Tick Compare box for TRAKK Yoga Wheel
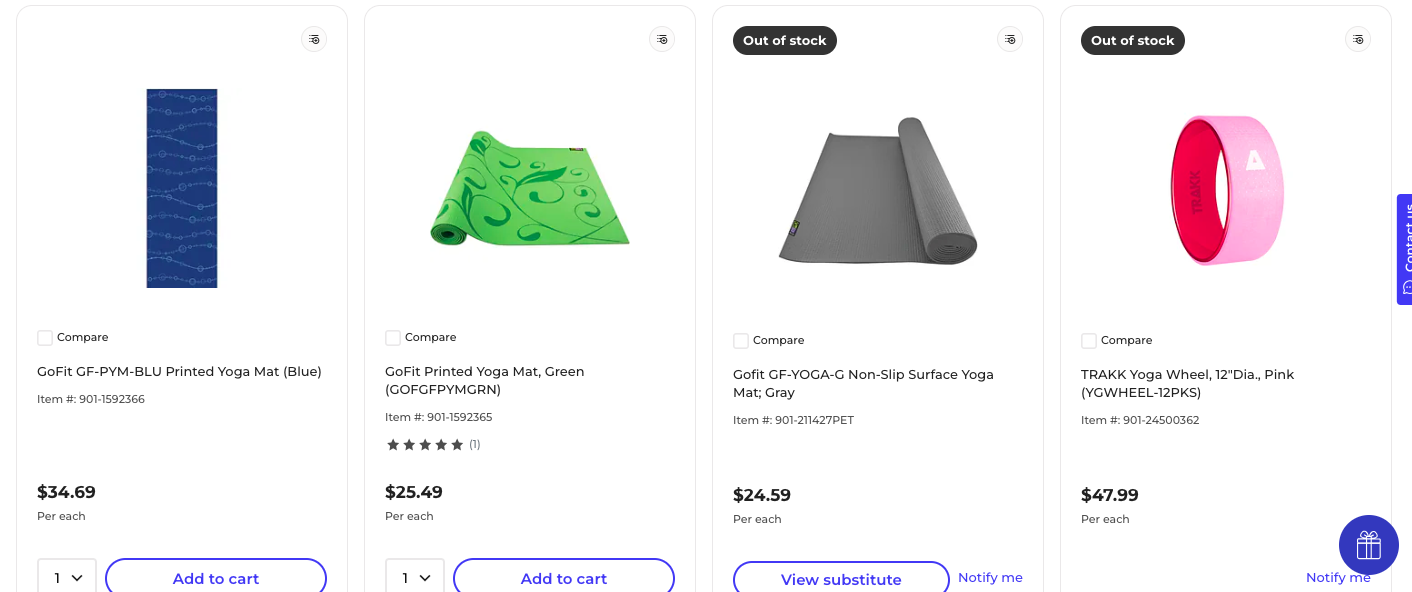1412x592 pixels. click(x=1089, y=341)
